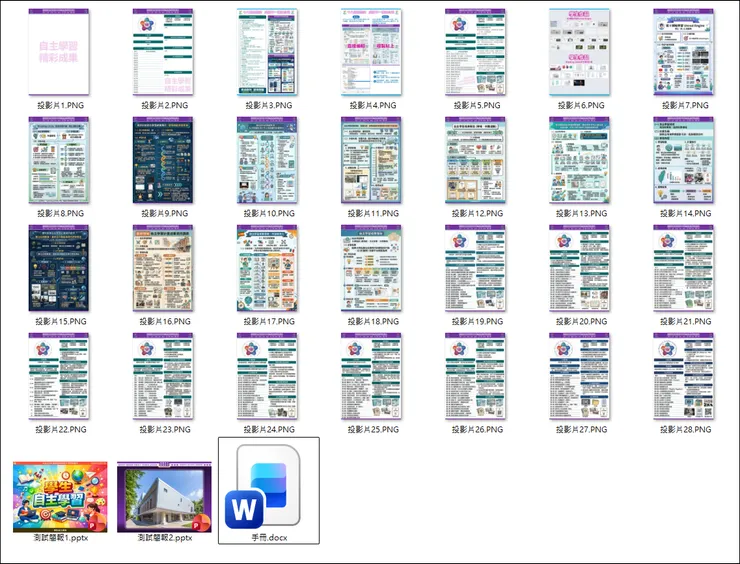Pick the 投影片16.PNG thumbnail
This screenshot has height=564, width=740.
click(163, 268)
